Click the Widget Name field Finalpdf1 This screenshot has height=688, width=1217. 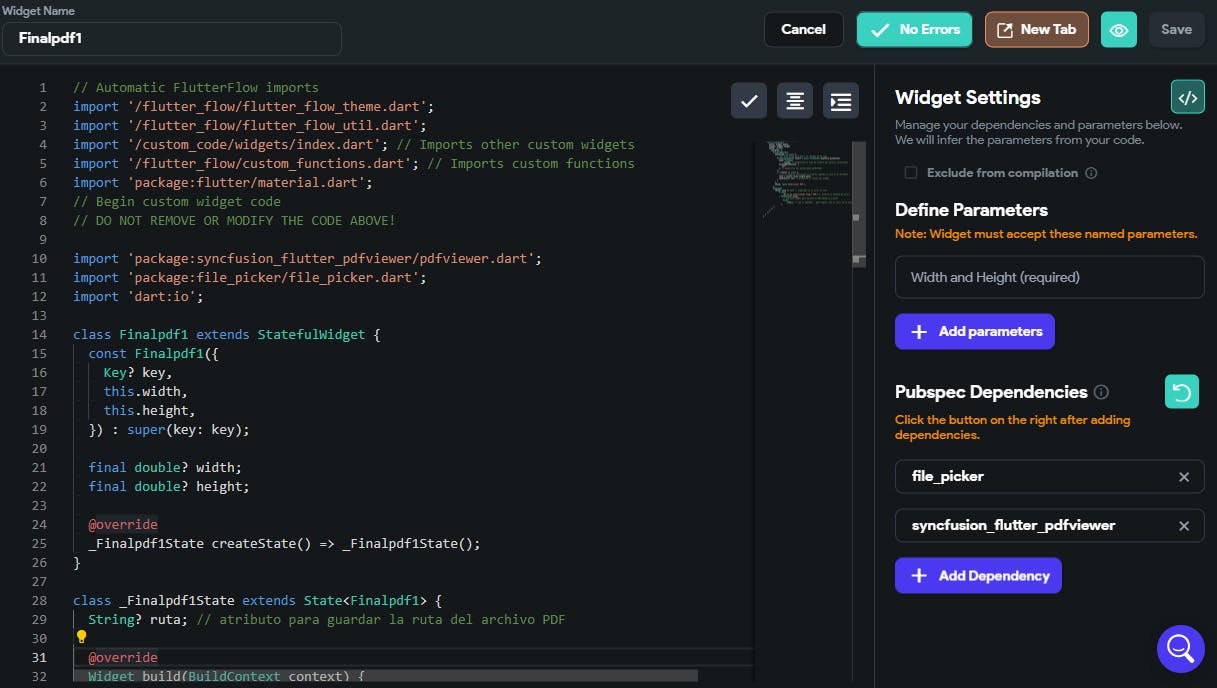click(x=171, y=39)
